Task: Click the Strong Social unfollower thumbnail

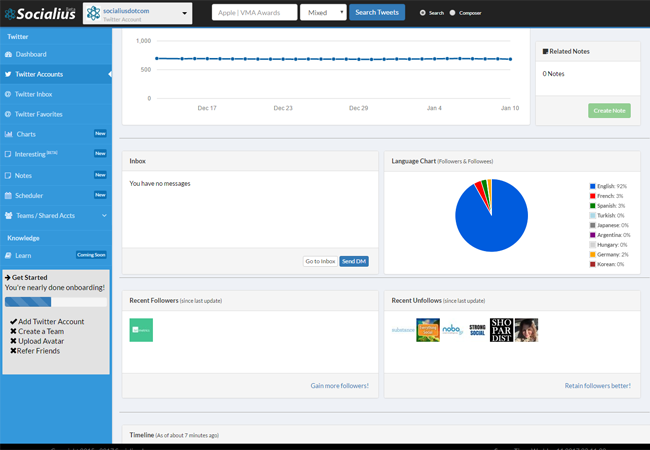Action: pos(477,330)
